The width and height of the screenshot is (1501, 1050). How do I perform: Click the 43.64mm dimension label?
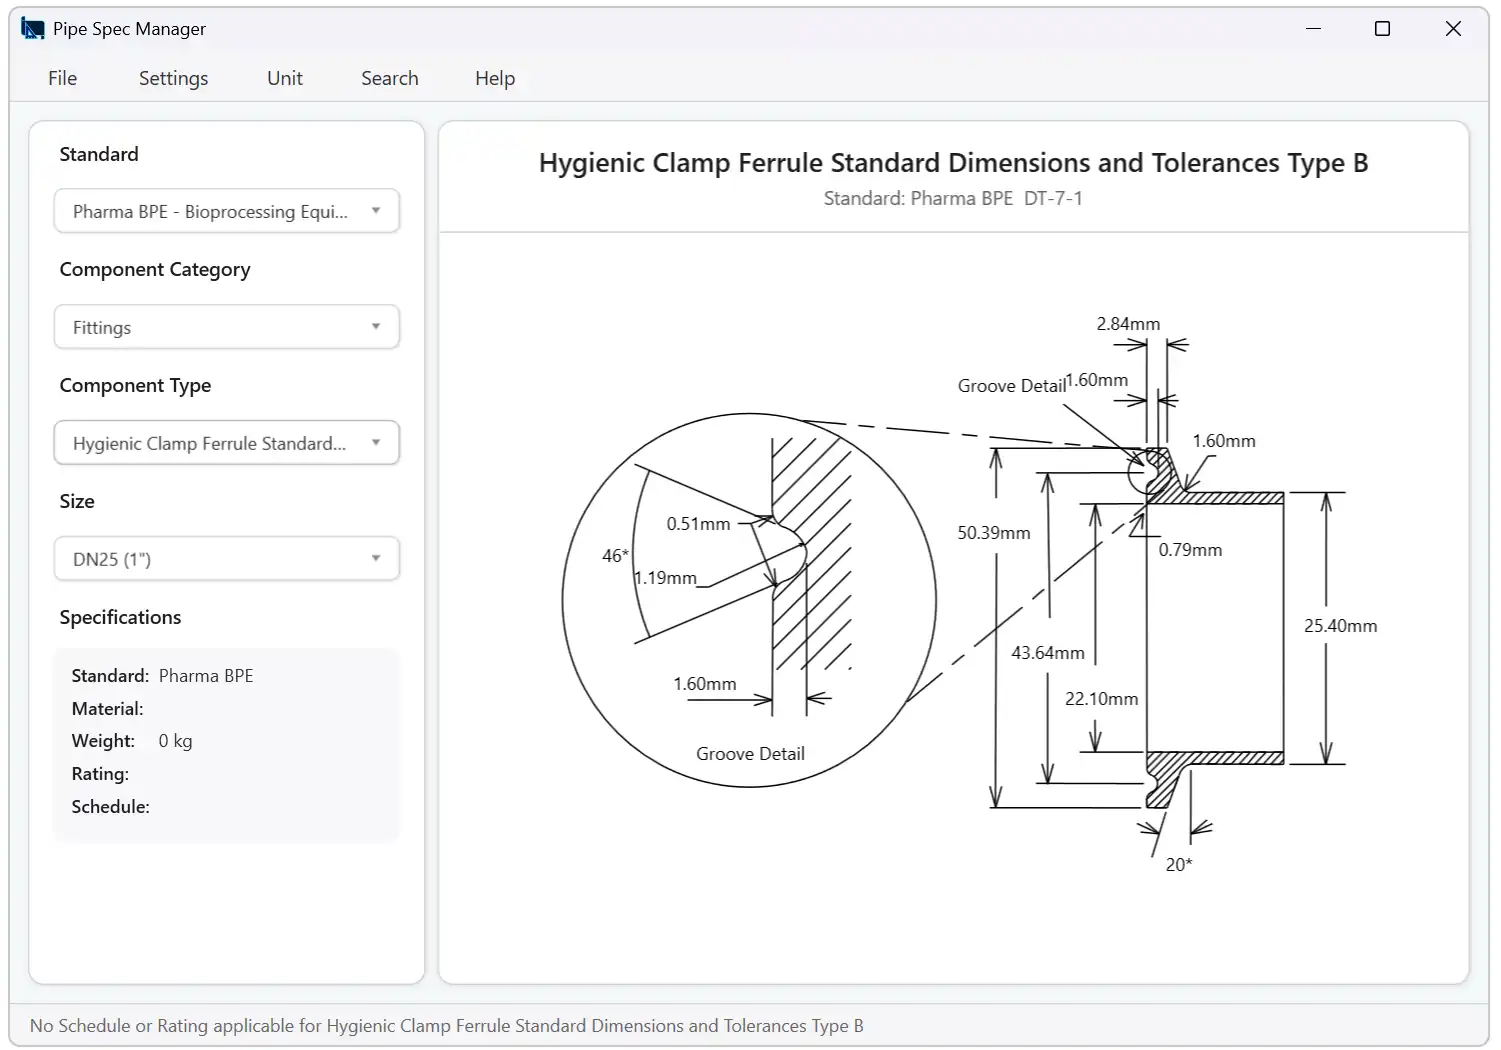click(x=1047, y=653)
